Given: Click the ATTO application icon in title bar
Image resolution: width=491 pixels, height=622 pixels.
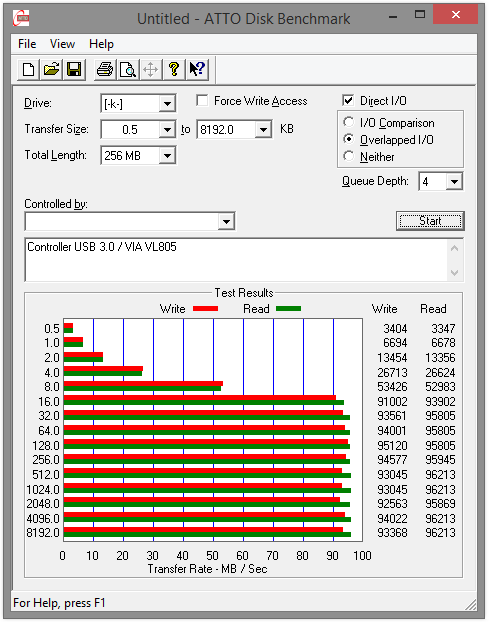Looking at the screenshot, I should coord(21,18).
